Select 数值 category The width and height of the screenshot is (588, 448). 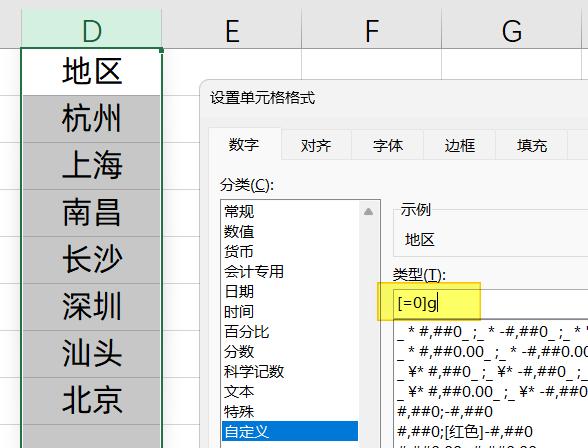click(x=290, y=232)
